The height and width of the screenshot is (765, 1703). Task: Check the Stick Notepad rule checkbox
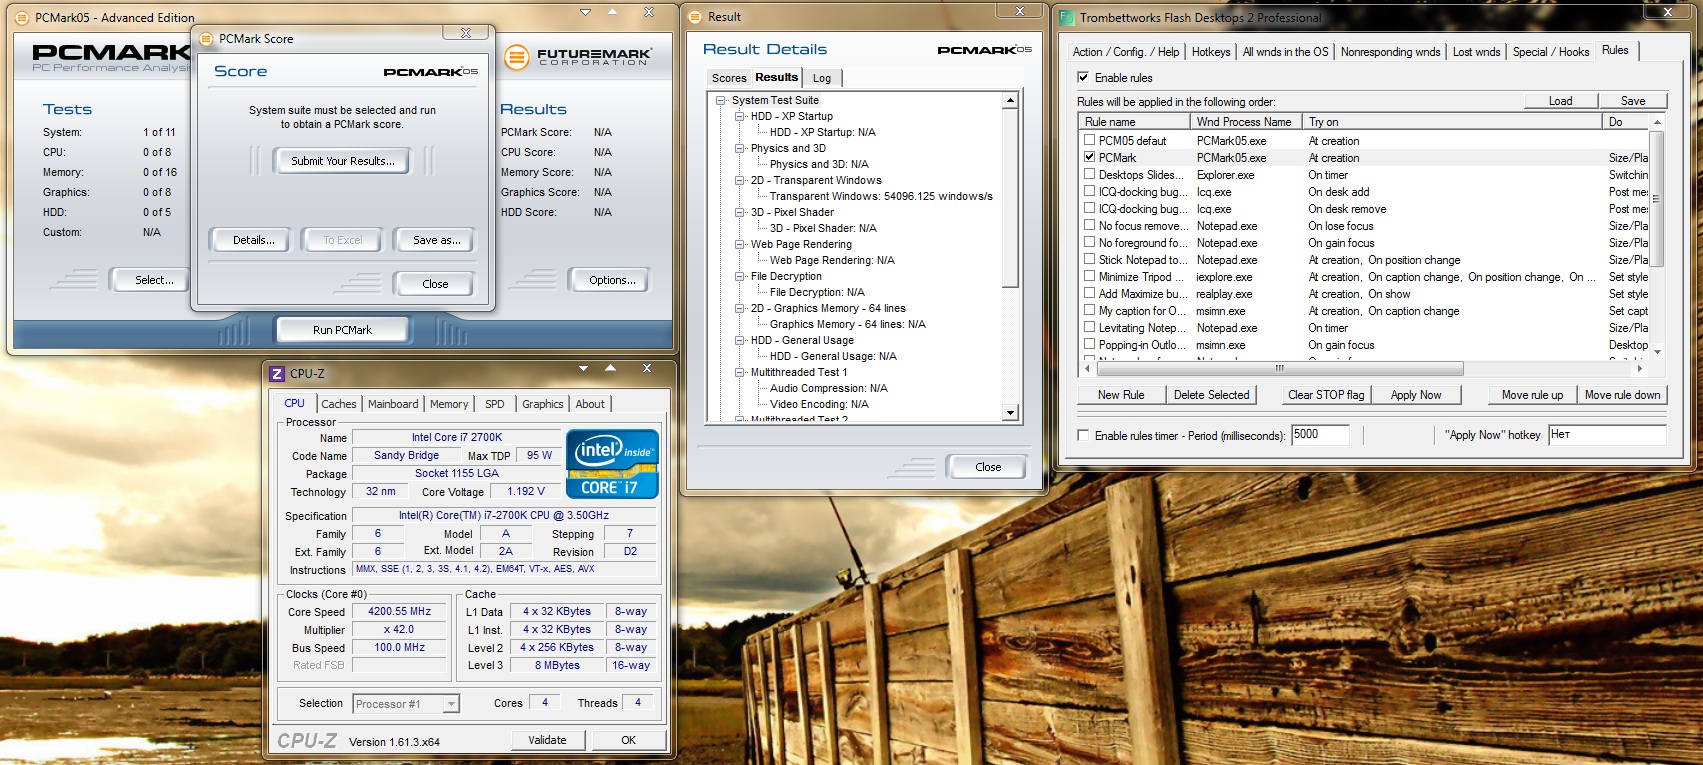[x=1090, y=260]
